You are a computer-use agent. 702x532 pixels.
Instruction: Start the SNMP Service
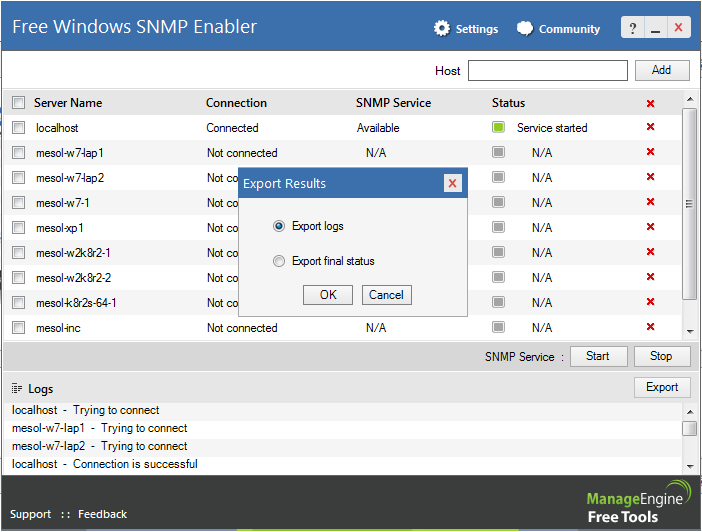[x=598, y=356]
